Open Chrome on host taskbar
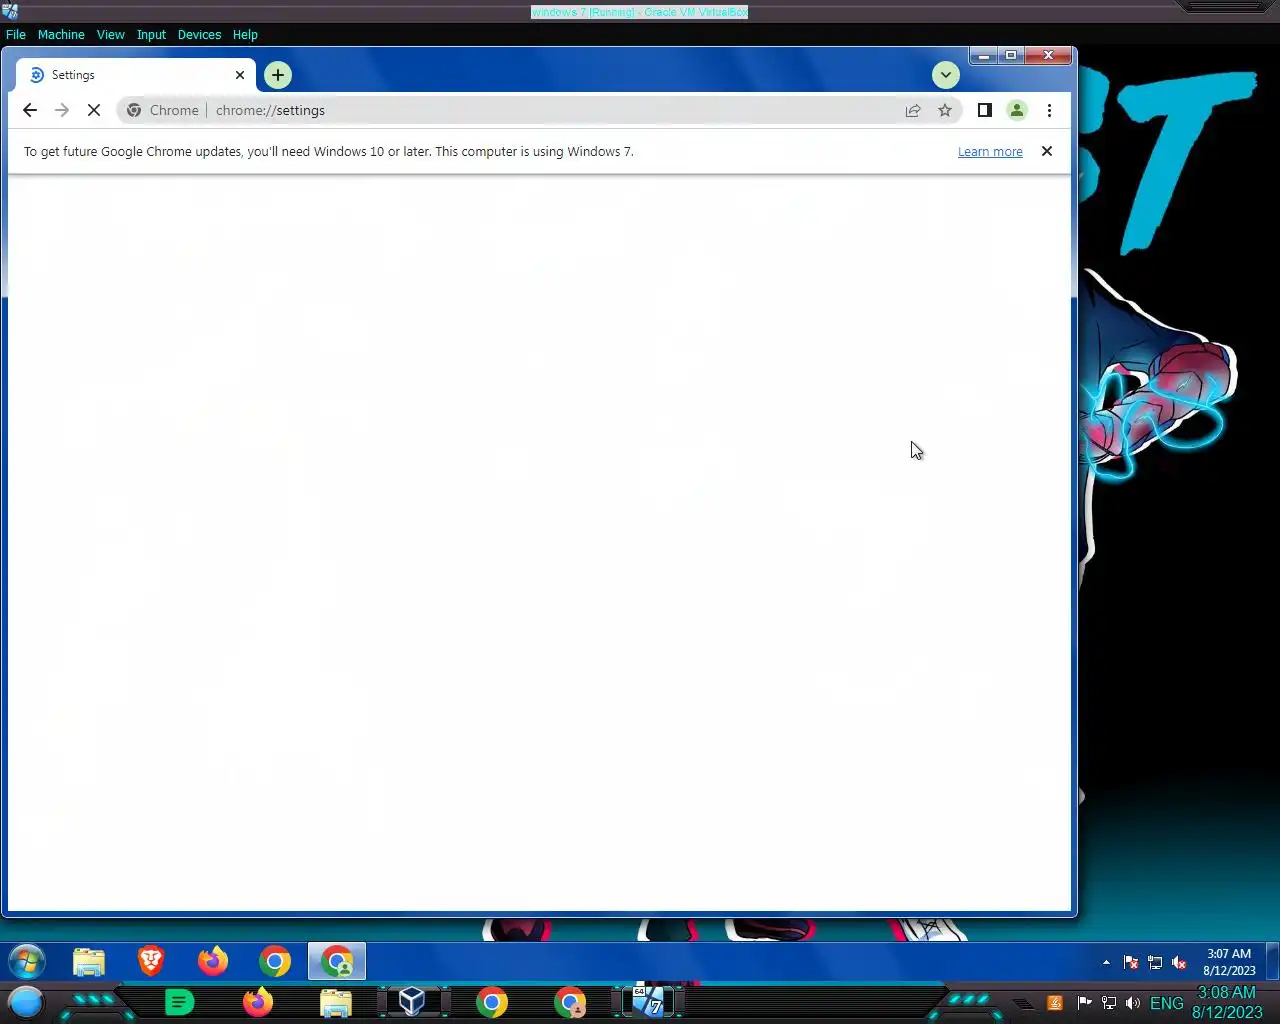The image size is (1280, 1024). [x=491, y=1002]
